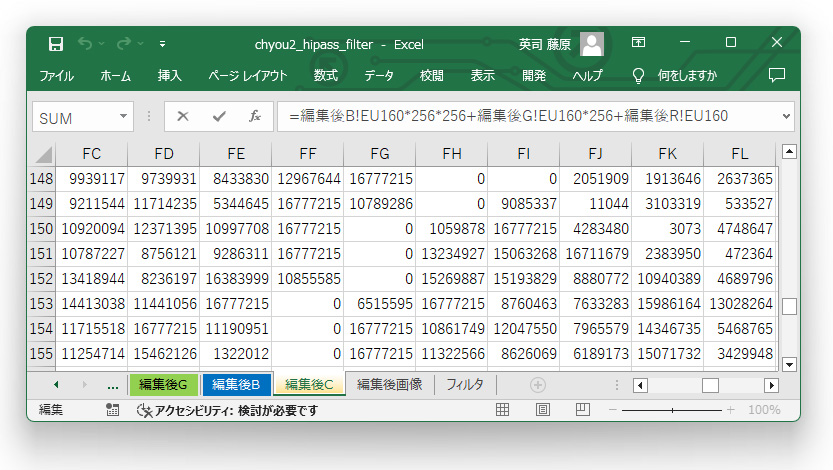Click the Undo arrow icon
The width and height of the screenshot is (833, 470).
(x=85, y=44)
